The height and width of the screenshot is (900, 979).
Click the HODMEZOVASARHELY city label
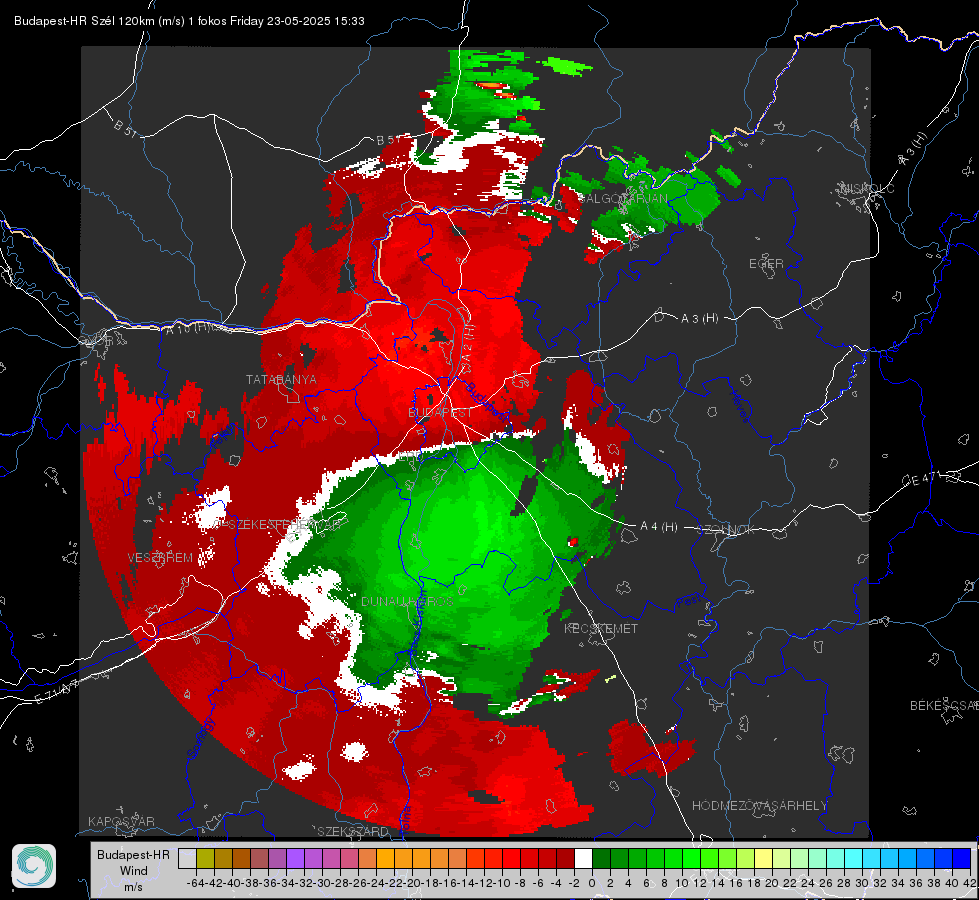pyautogui.click(x=759, y=806)
